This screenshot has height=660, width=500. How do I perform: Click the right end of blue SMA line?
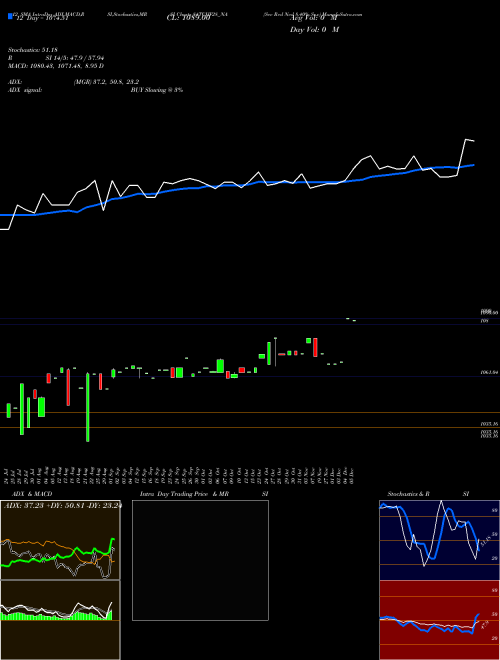click(x=474, y=165)
